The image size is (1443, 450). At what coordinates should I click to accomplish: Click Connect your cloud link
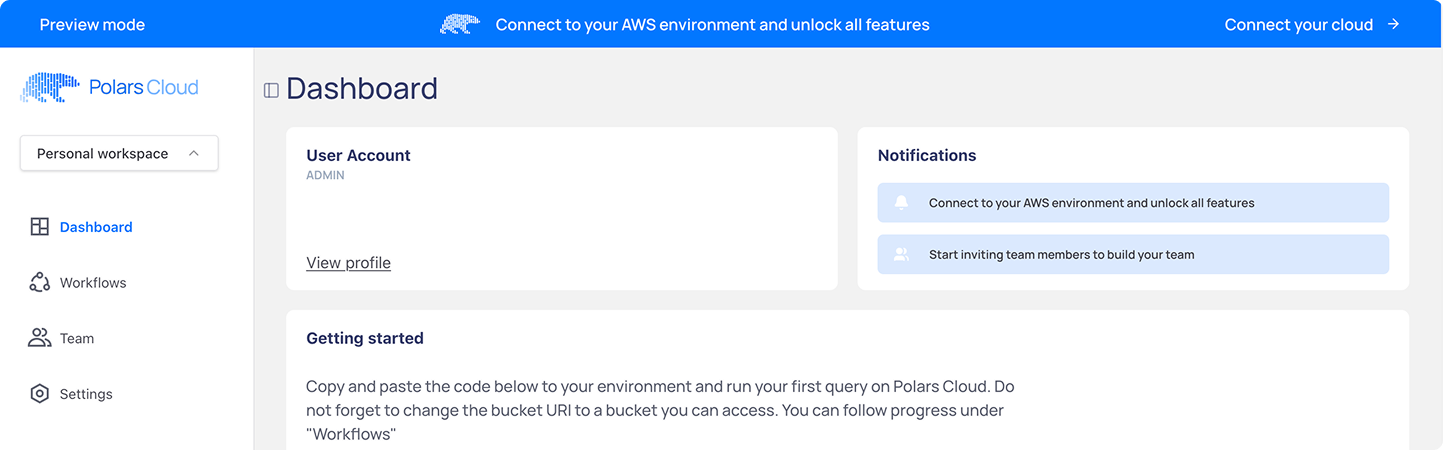click(1298, 24)
